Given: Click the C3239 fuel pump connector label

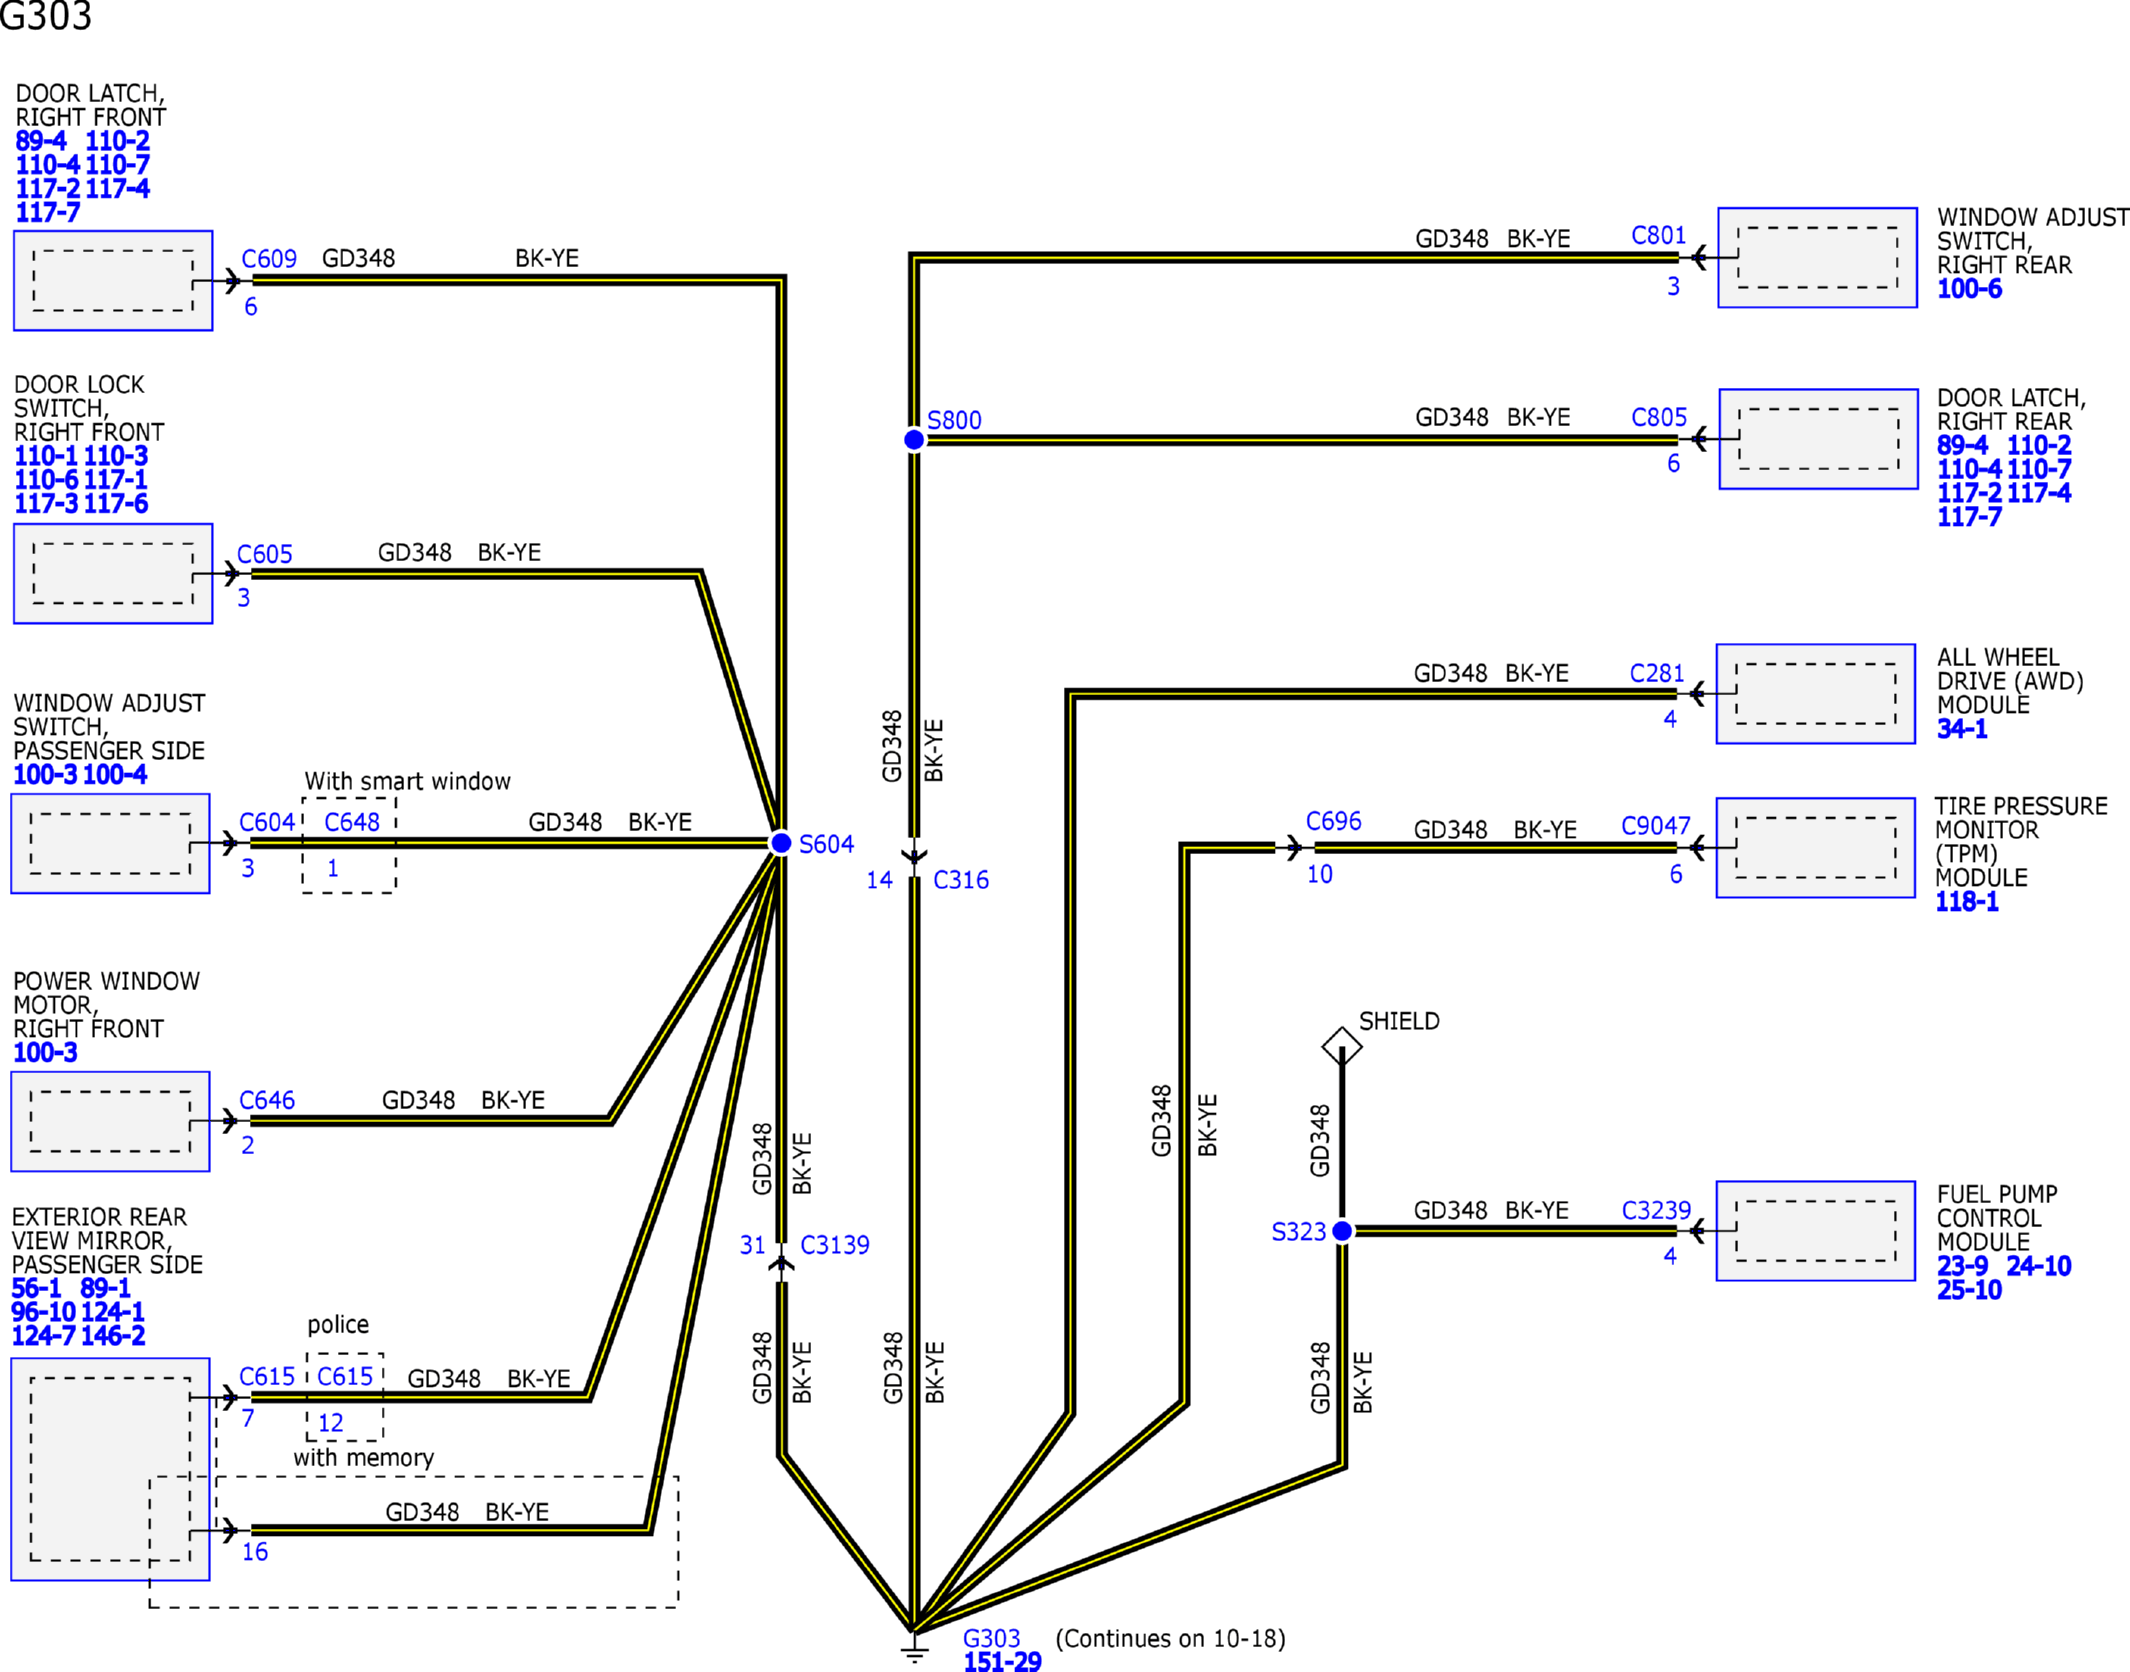Looking at the screenshot, I should pyautogui.click(x=1656, y=1211).
